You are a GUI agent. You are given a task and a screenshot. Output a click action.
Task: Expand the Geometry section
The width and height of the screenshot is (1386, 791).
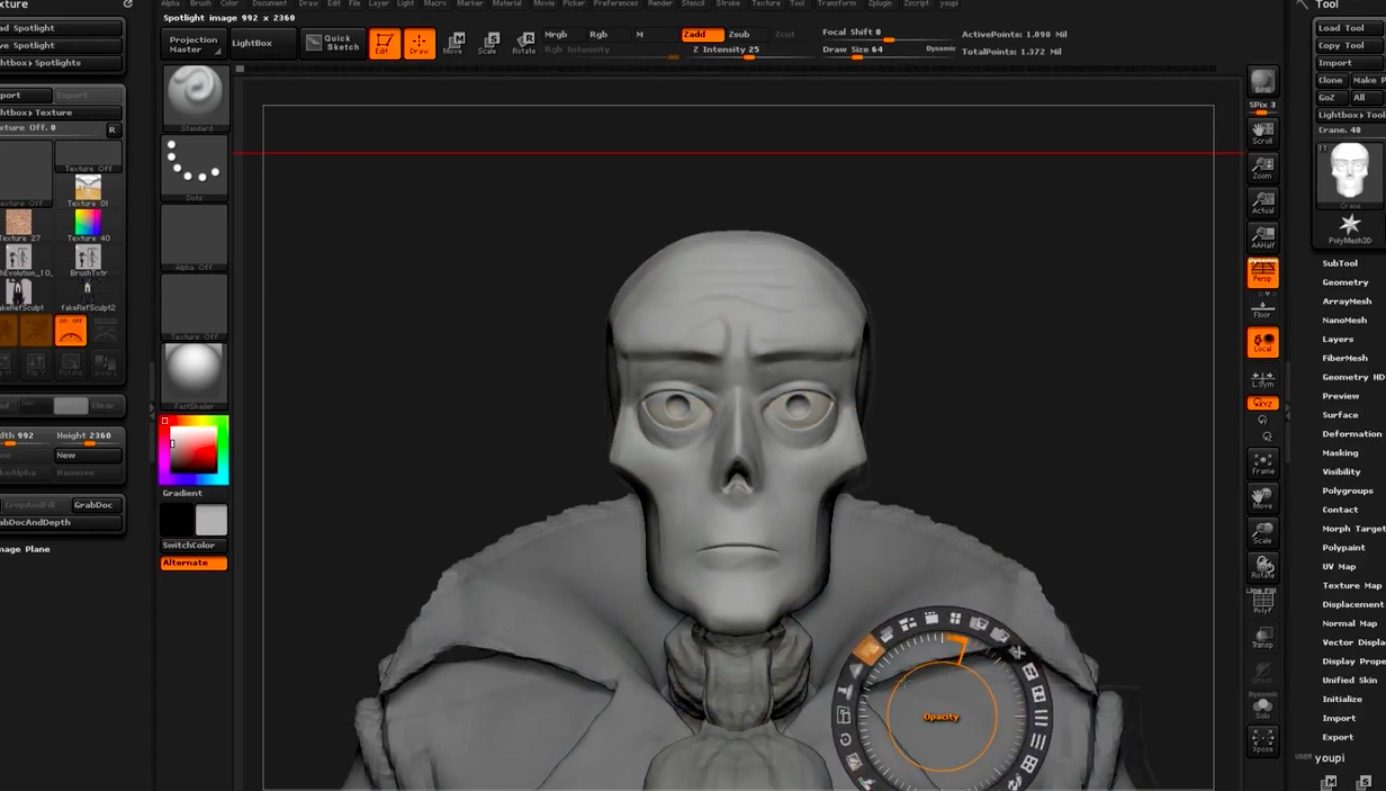(x=1345, y=282)
